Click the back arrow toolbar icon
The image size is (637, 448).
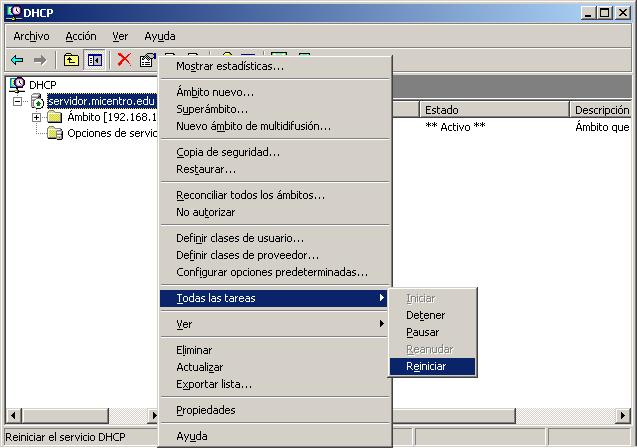[17, 60]
